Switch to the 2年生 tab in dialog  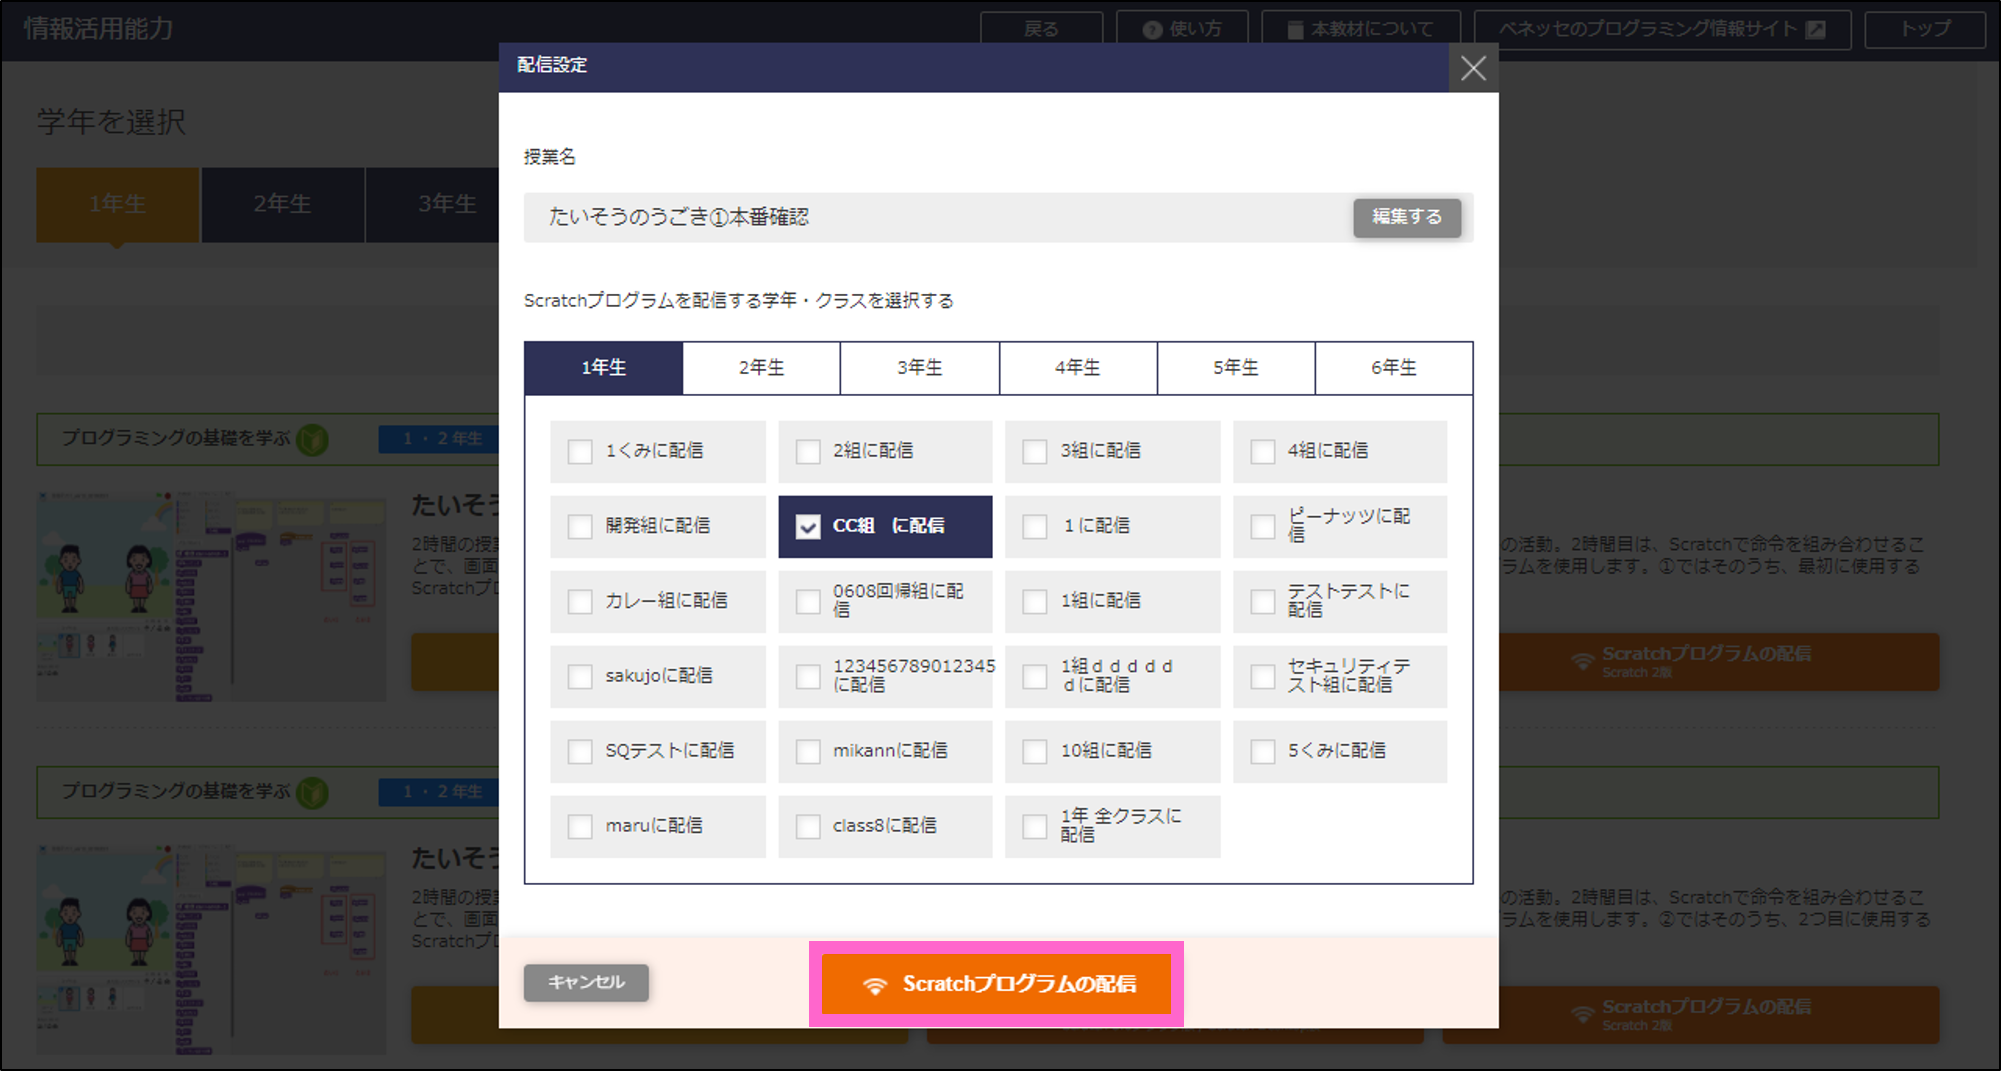pyautogui.click(x=761, y=368)
